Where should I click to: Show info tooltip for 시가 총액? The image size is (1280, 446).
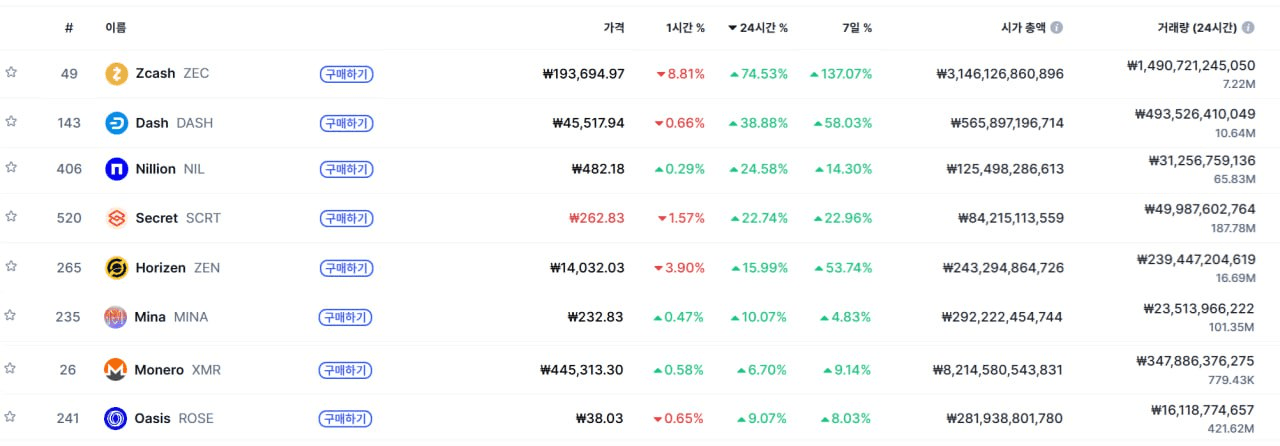[x=1057, y=28]
